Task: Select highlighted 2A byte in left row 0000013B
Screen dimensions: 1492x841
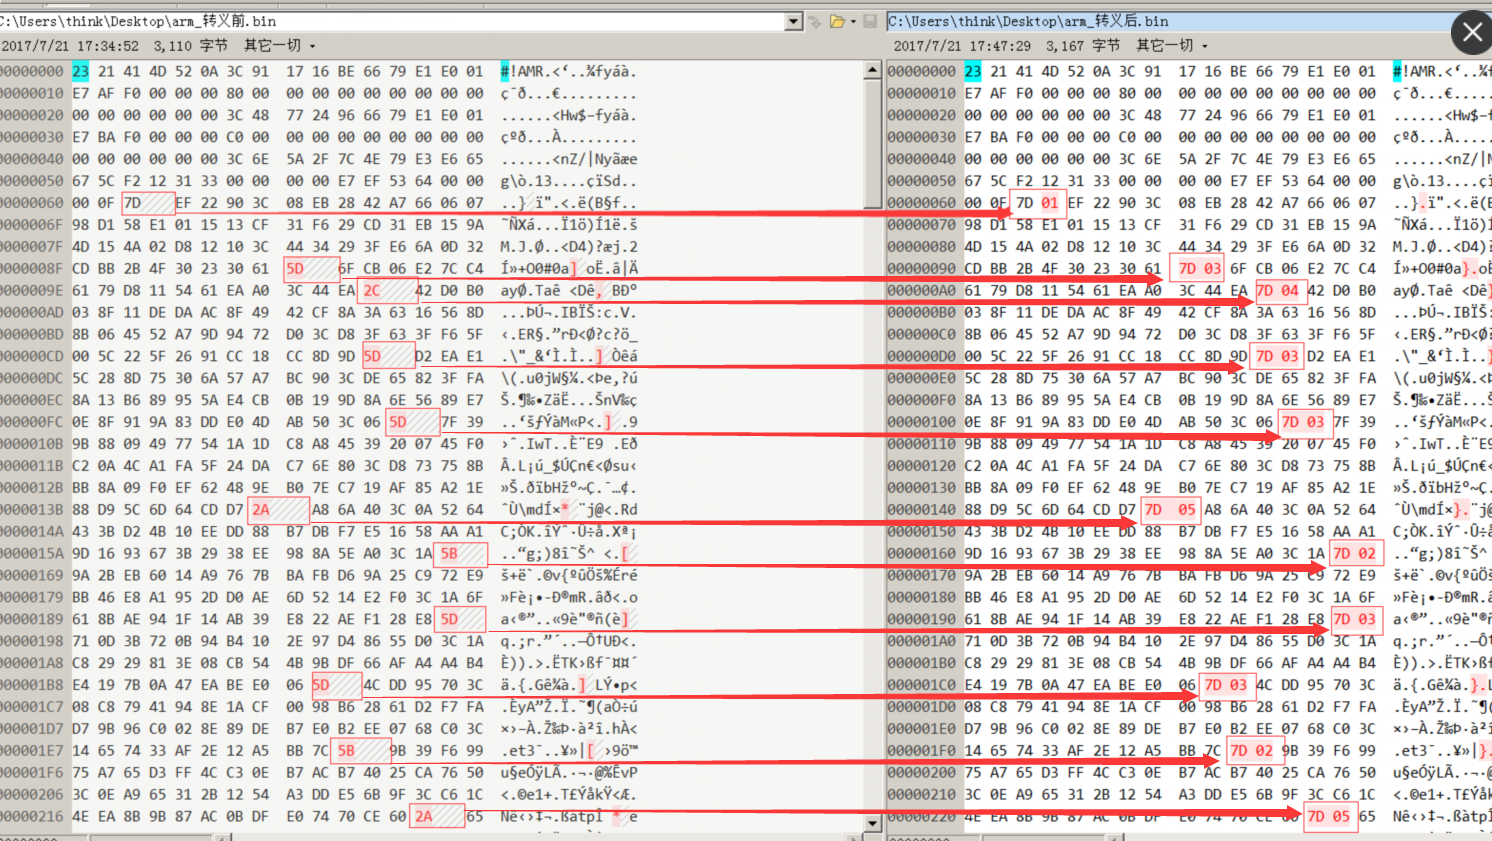Action: pyautogui.click(x=261, y=509)
